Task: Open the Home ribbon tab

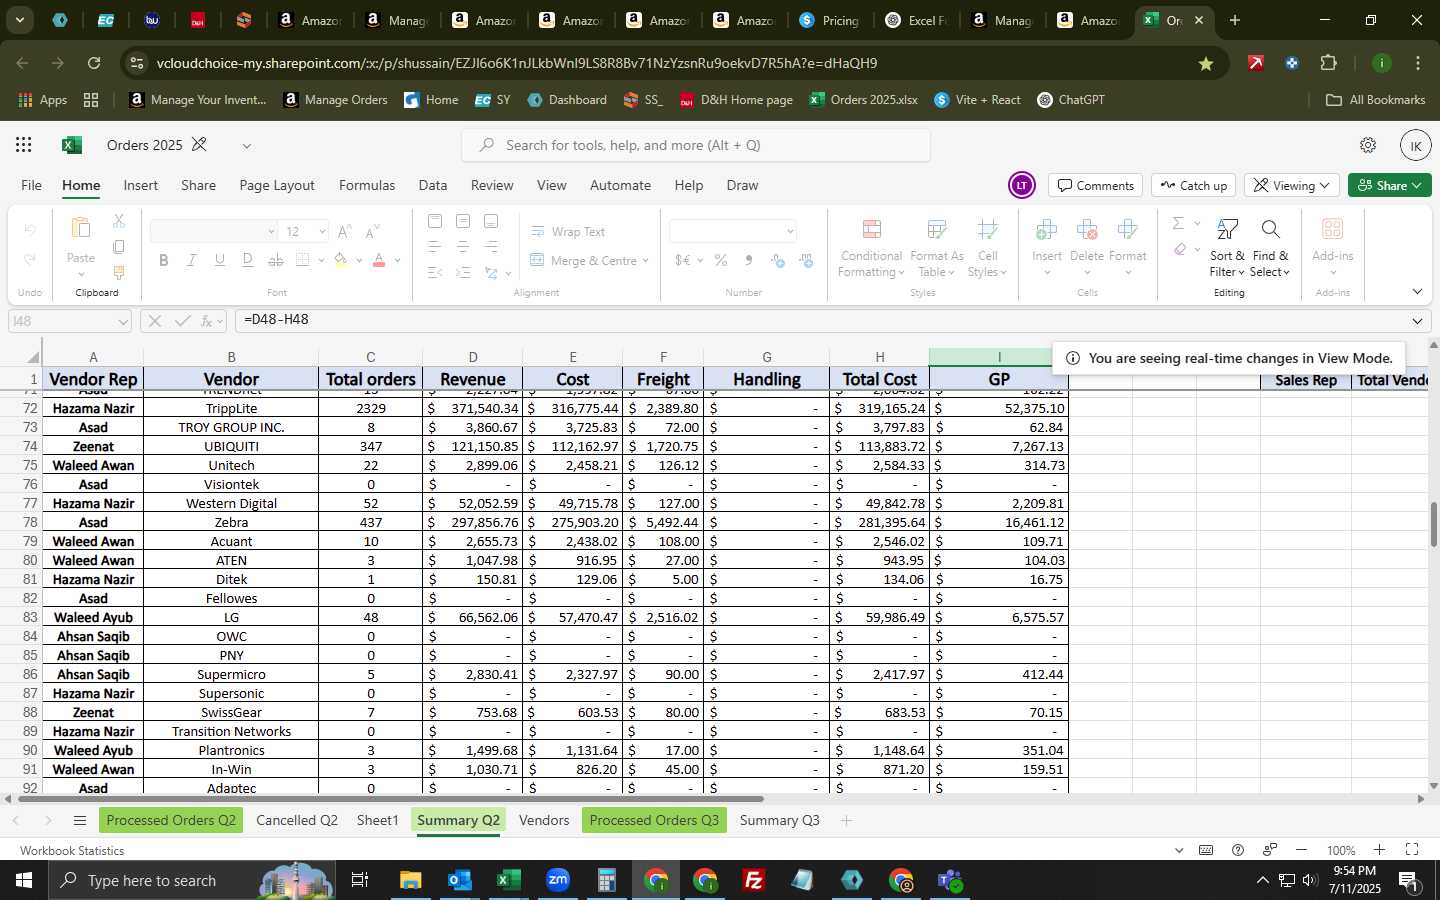Action: (81, 185)
